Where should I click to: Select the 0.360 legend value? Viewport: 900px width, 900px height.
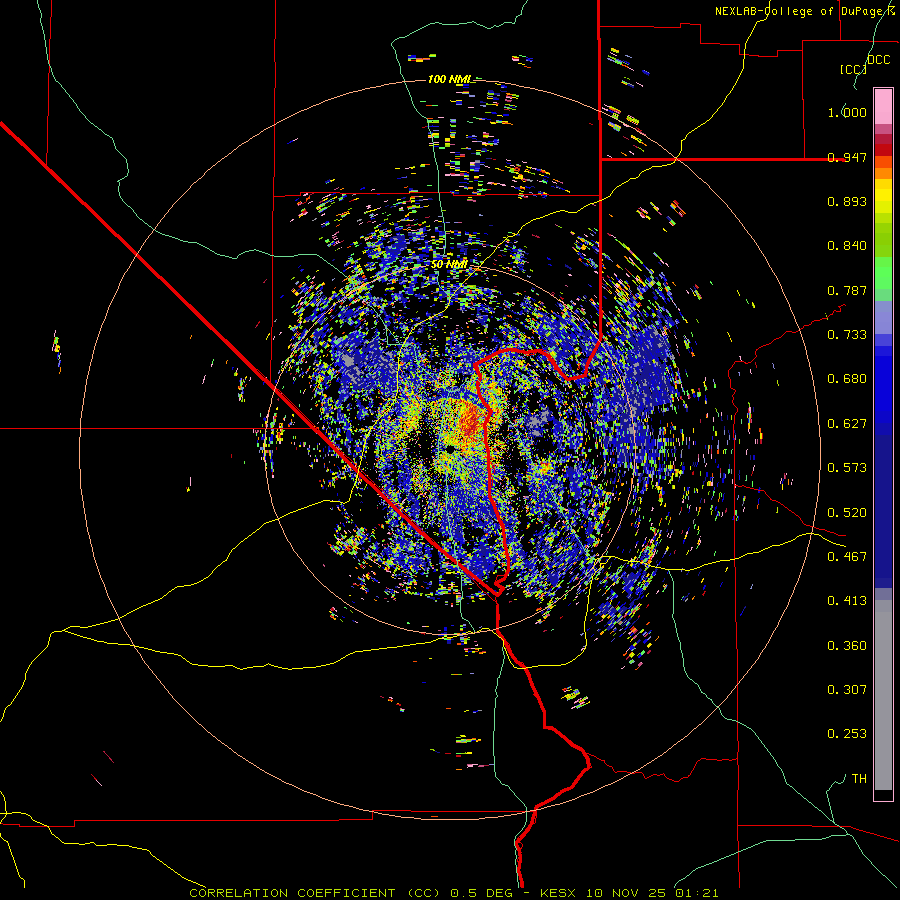point(847,646)
